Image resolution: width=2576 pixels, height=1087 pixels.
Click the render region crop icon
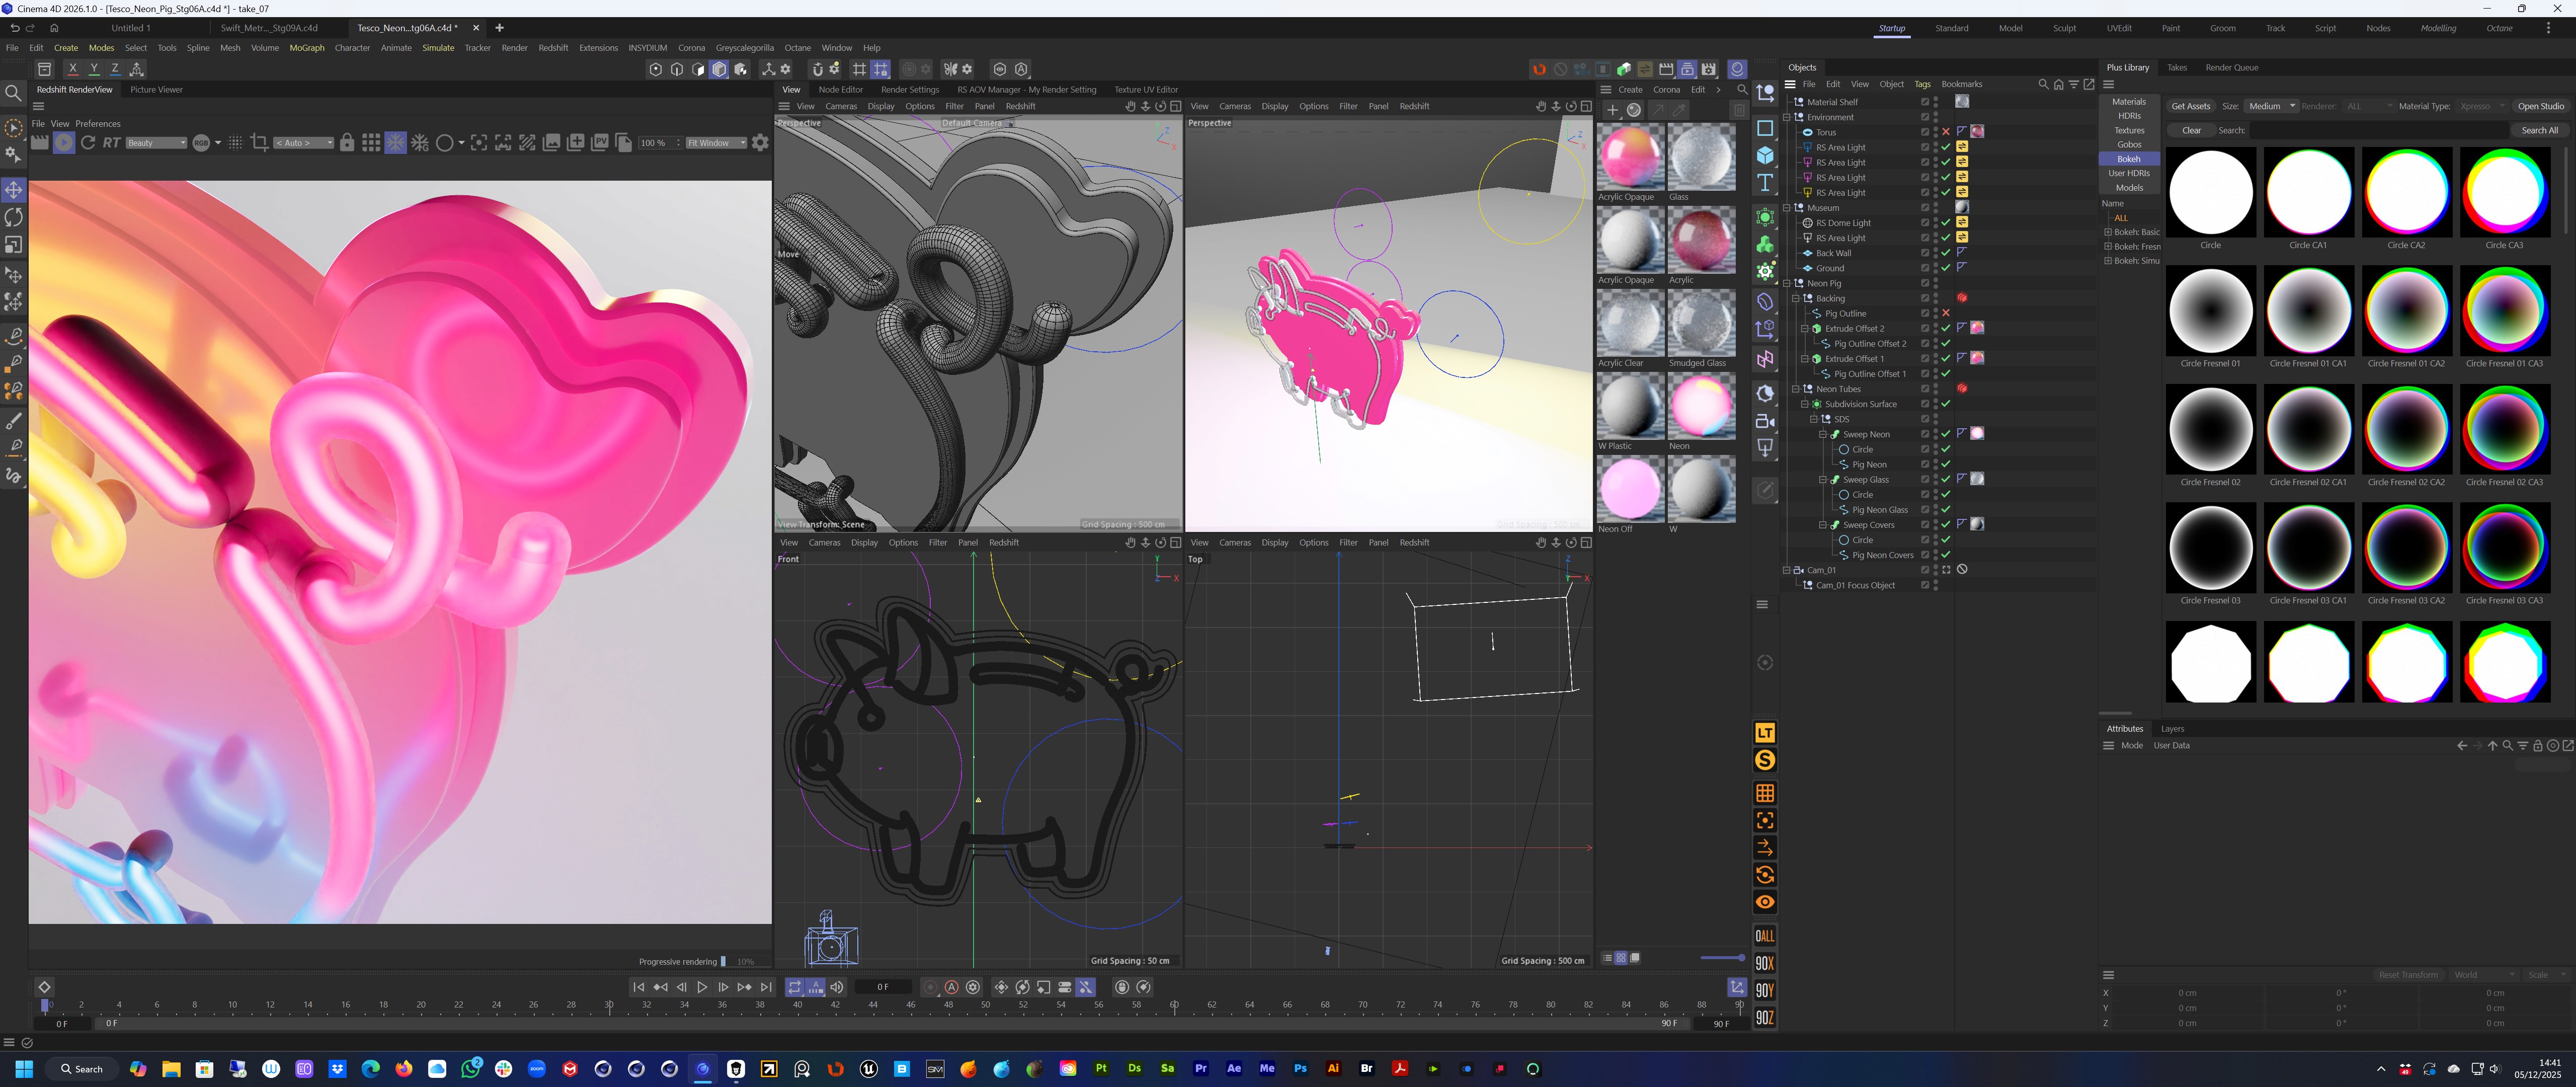(x=259, y=143)
